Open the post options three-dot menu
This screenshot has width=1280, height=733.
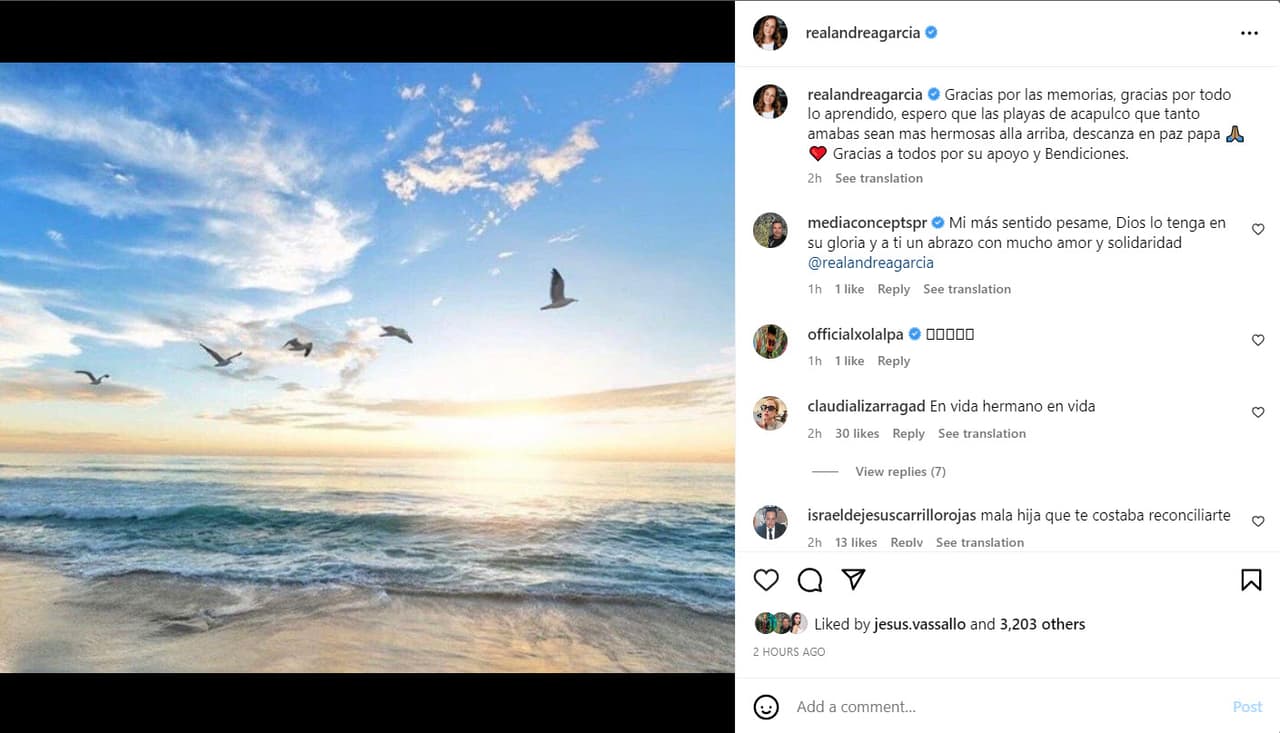tap(1249, 32)
